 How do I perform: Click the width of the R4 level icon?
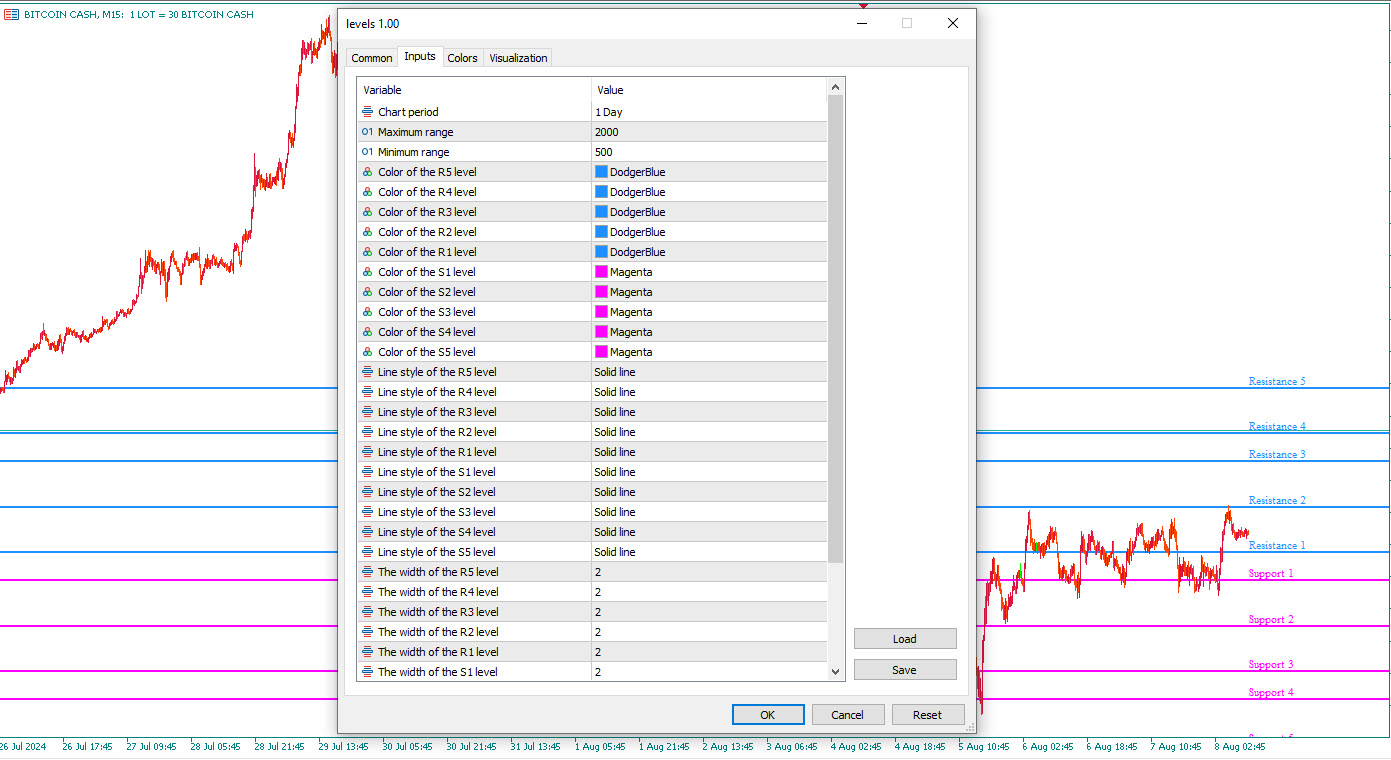click(x=367, y=592)
